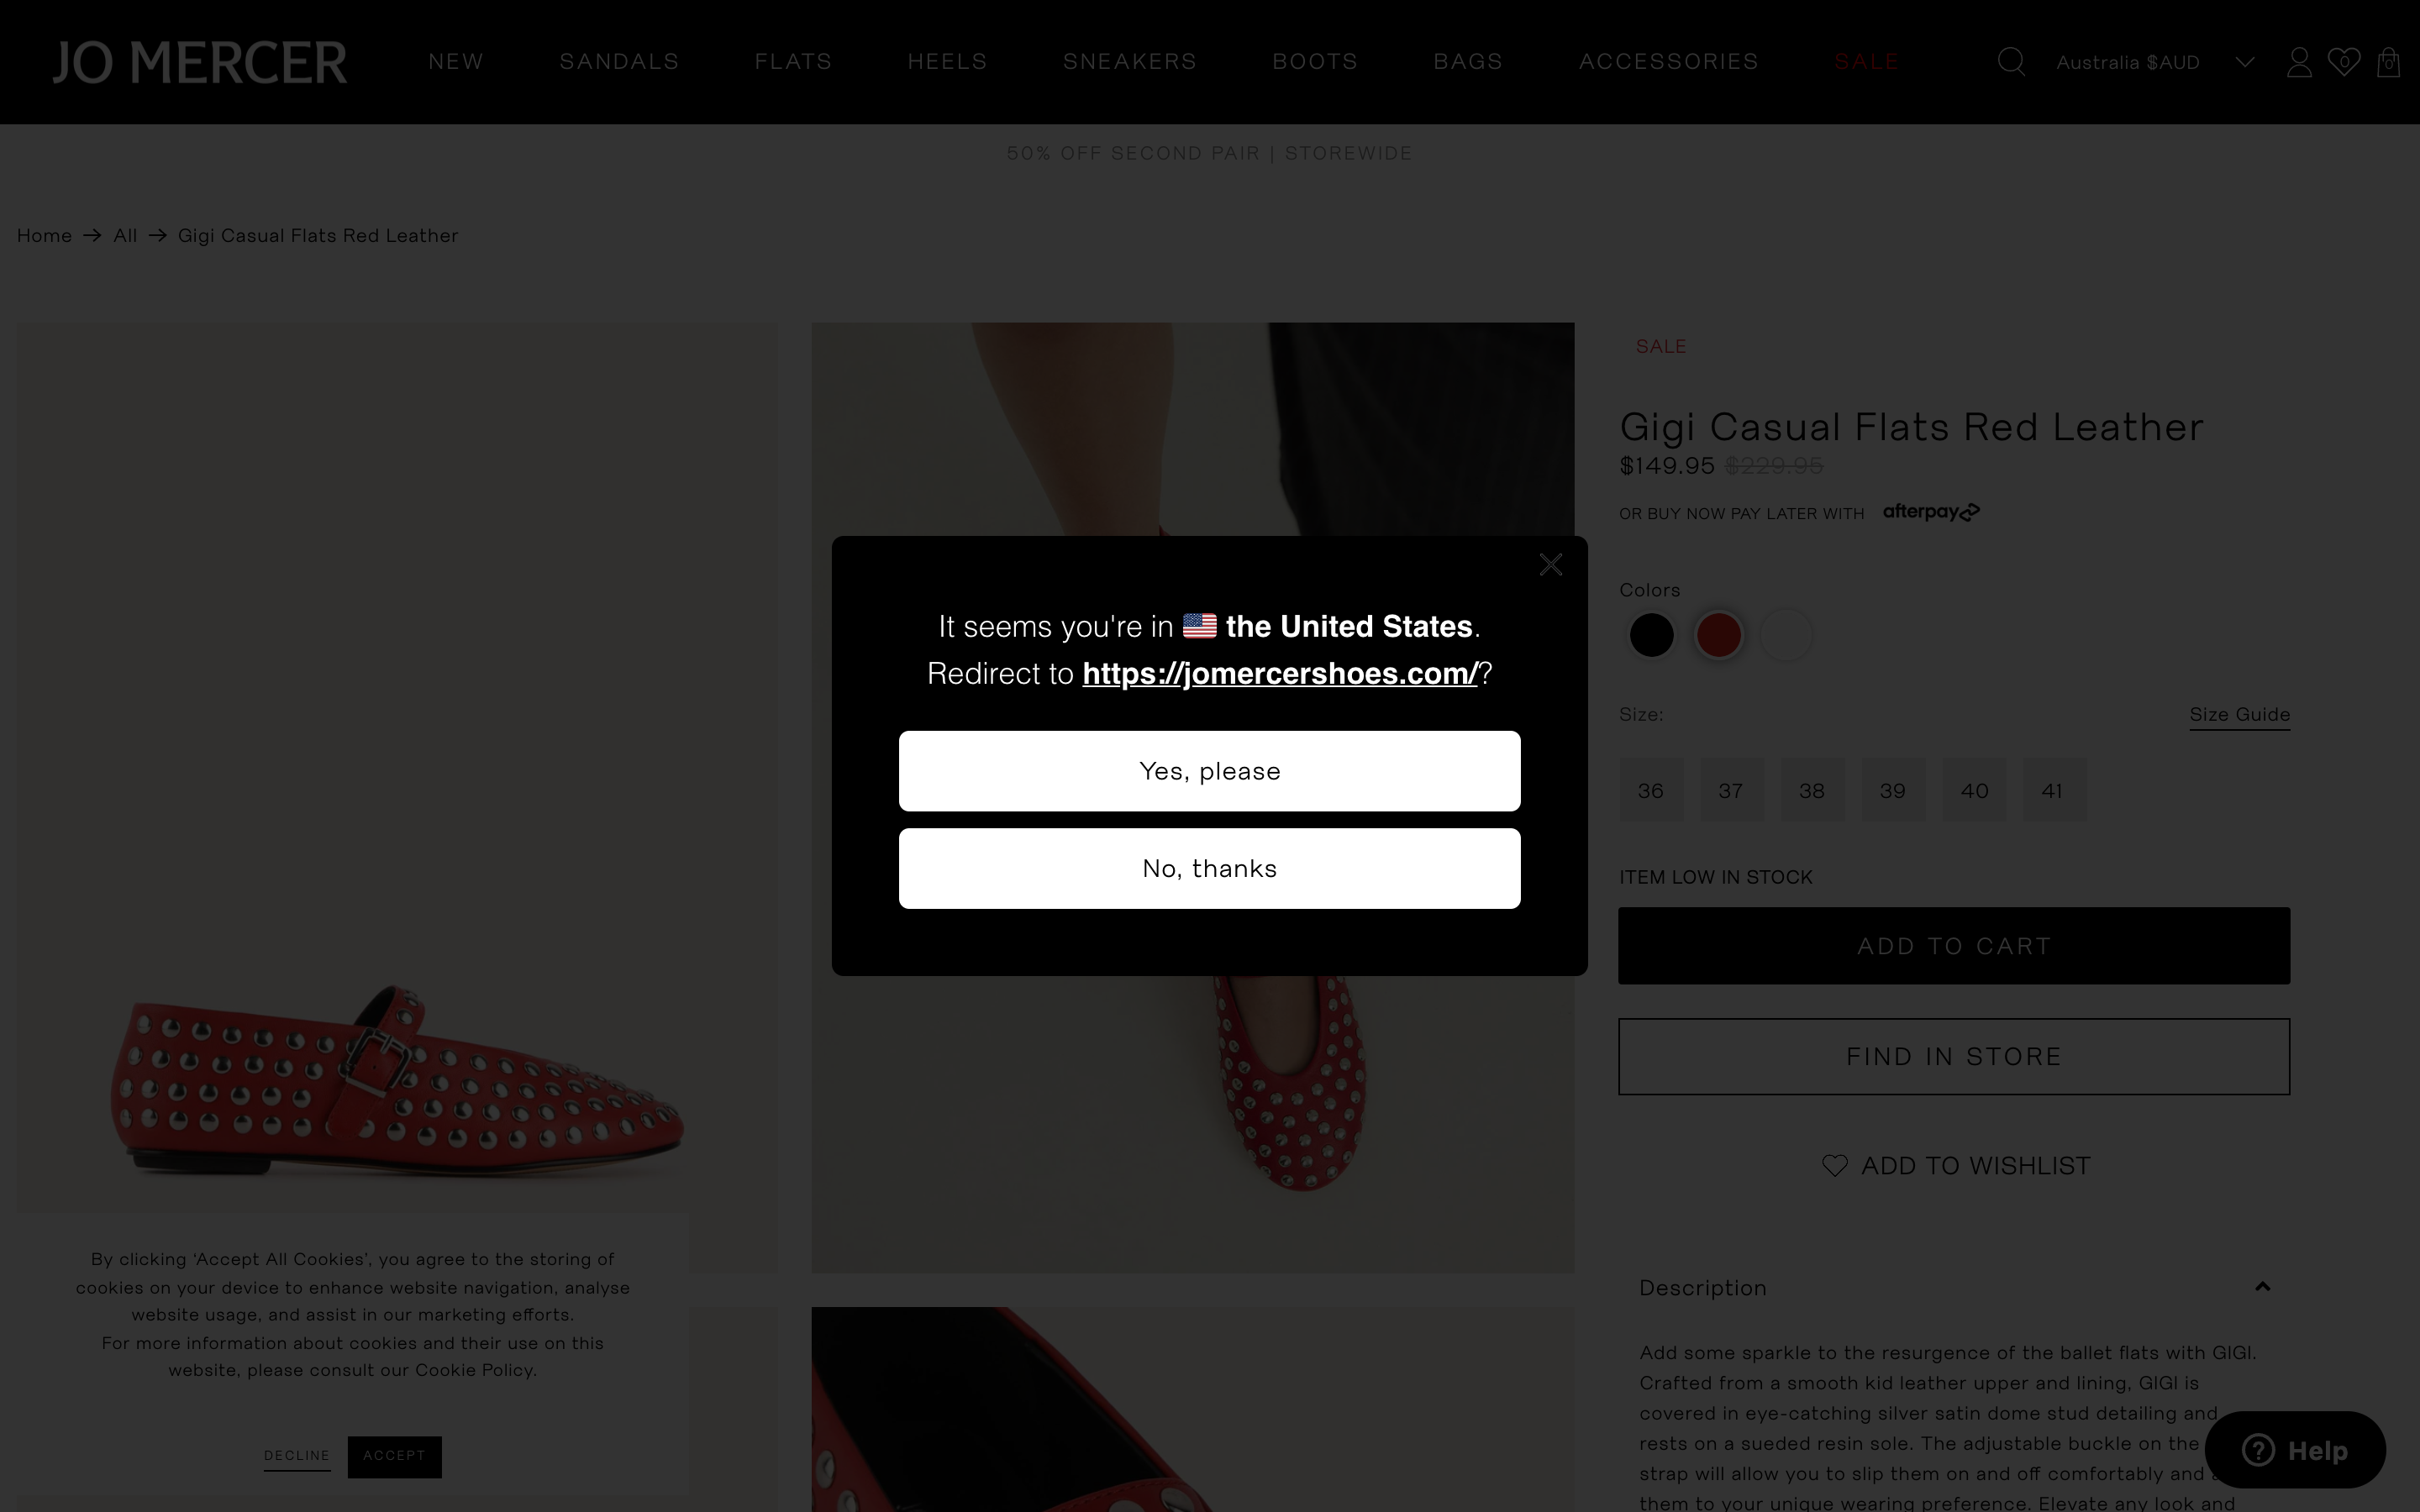Click the Afterpay logo
The height and width of the screenshot is (1512, 2420).
(1931, 512)
